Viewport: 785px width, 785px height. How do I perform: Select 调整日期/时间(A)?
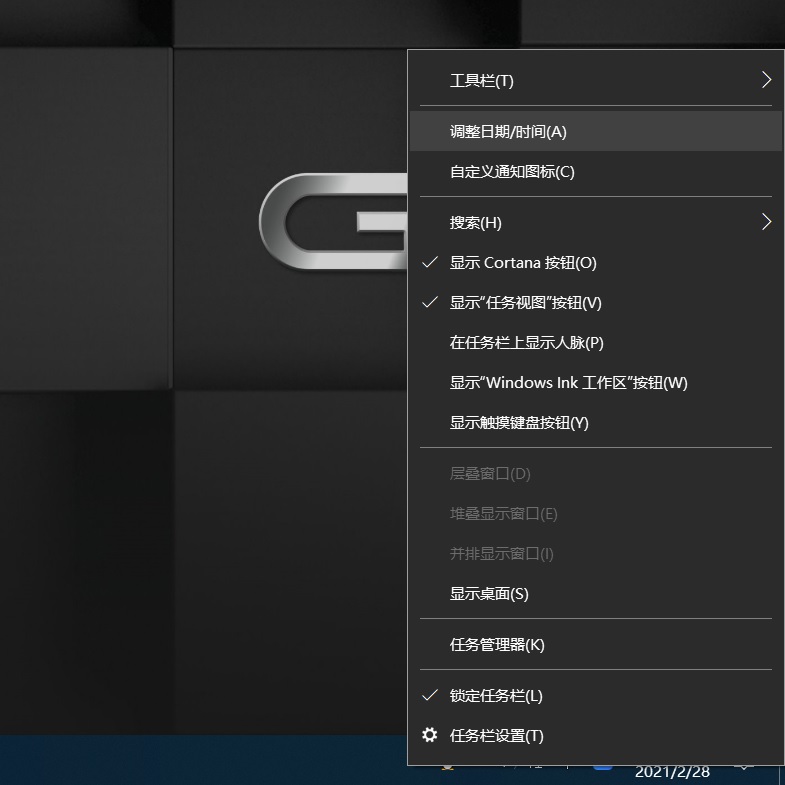click(508, 132)
